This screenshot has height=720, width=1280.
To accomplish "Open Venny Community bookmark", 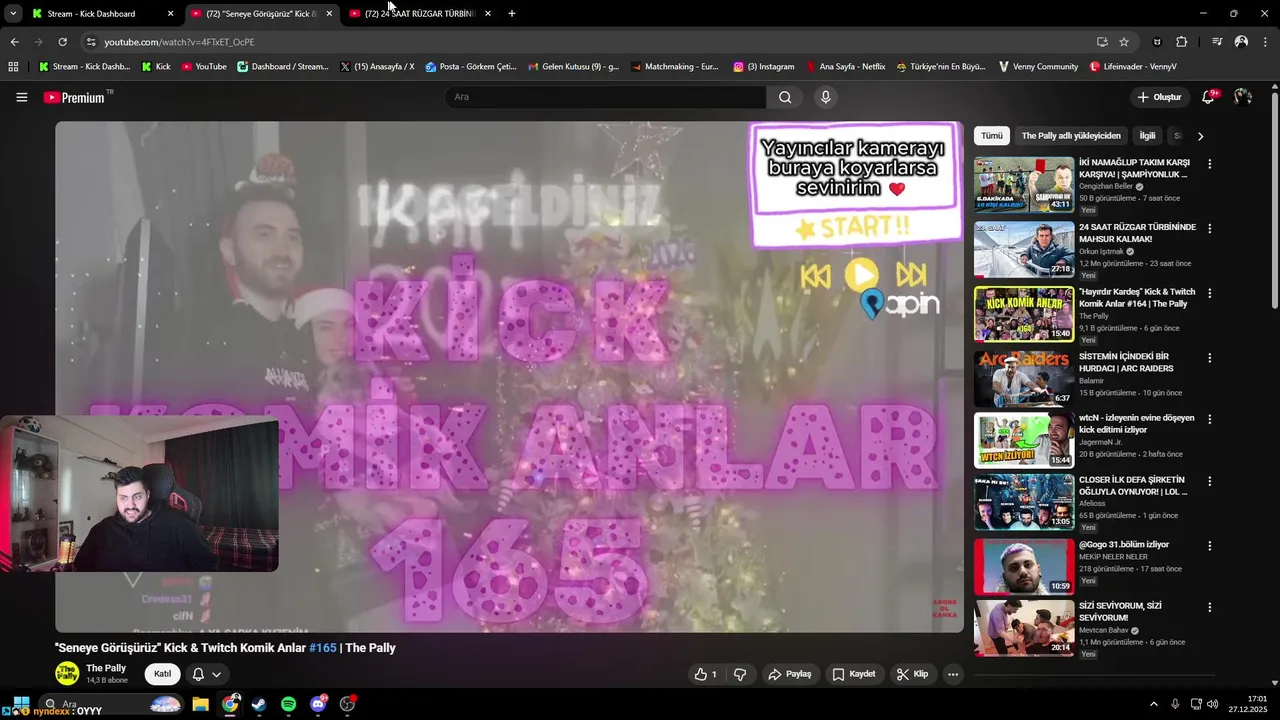I will pos(1038,67).
